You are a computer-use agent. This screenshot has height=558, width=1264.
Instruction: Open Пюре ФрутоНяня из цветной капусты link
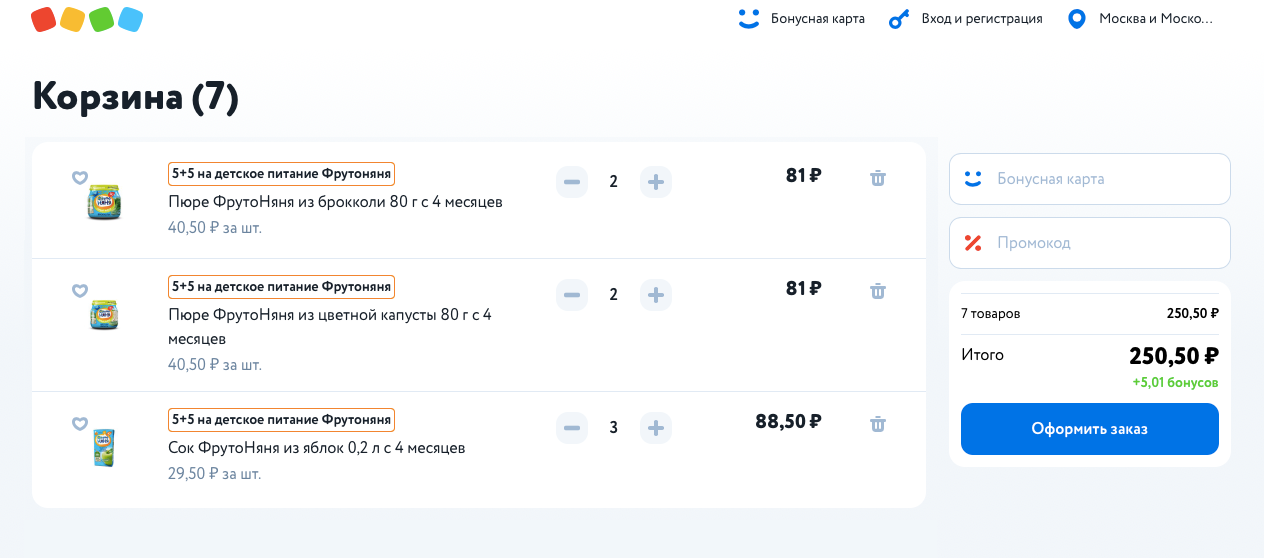330,327
